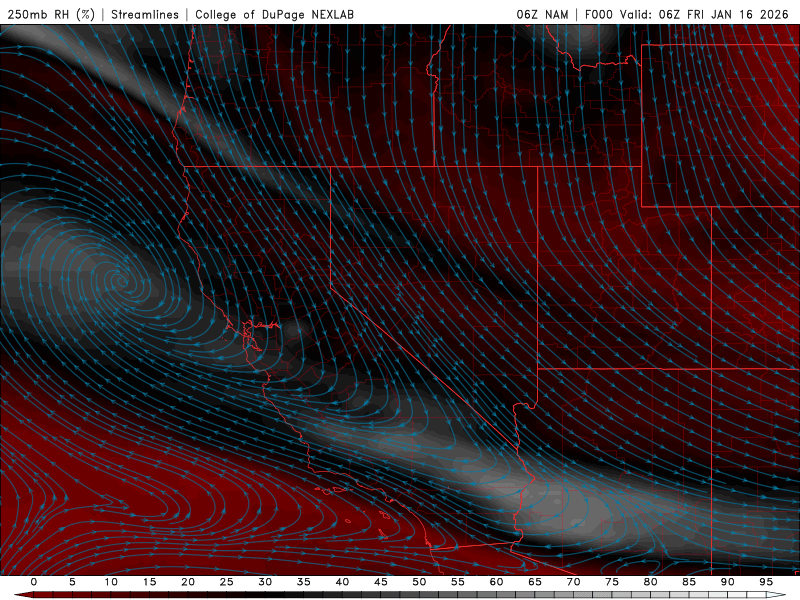Click the colorbar label '45'
Image resolution: width=800 pixels, height=600 pixels.
tap(381, 582)
